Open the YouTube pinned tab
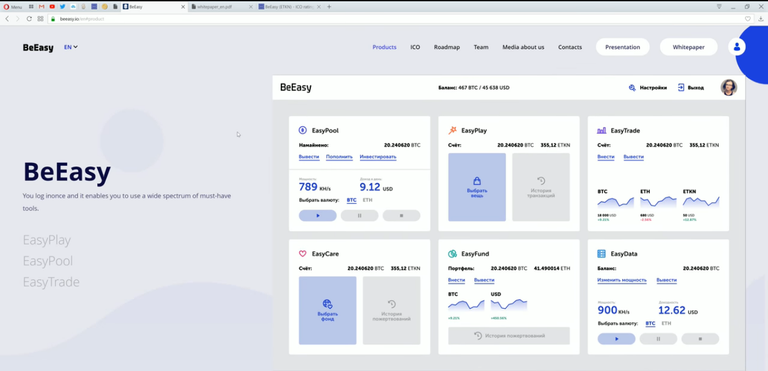The image size is (768, 371). pos(52,7)
